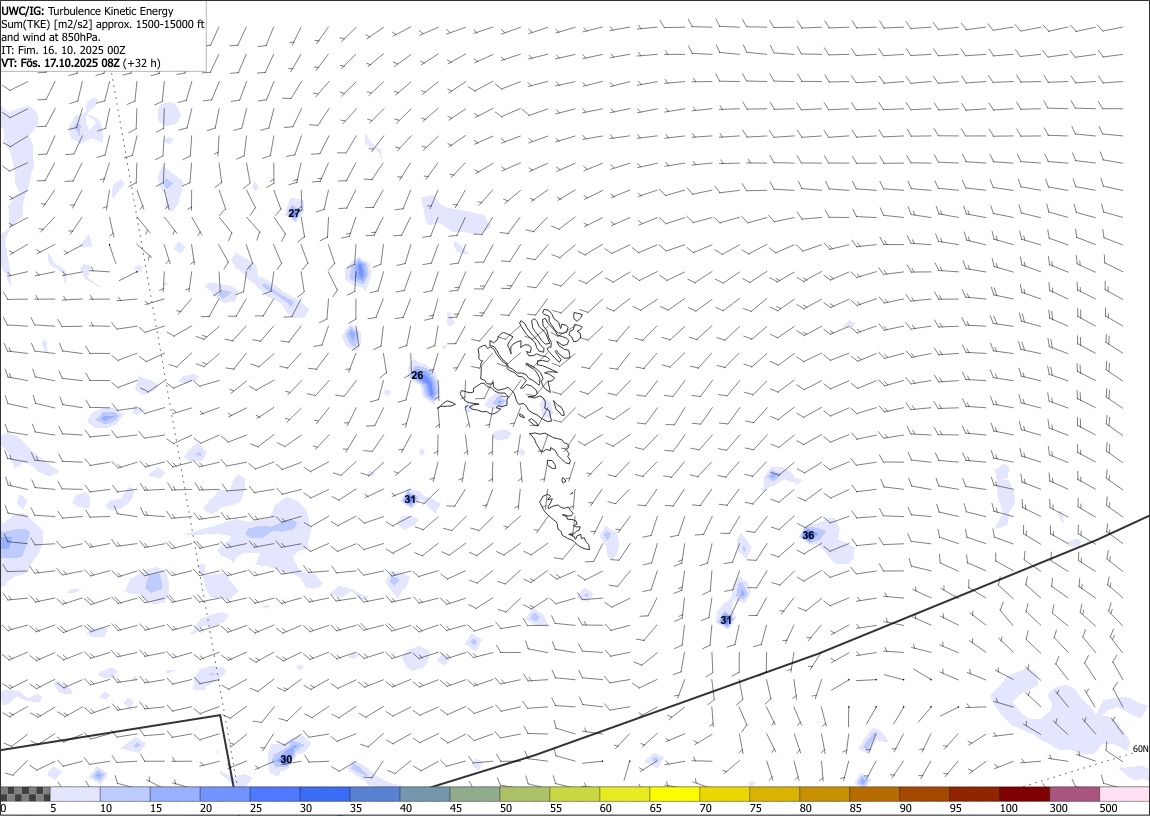Viewport: 1150px width, 816px height.
Task: Click the legend tick label 25
Action: point(255,808)
